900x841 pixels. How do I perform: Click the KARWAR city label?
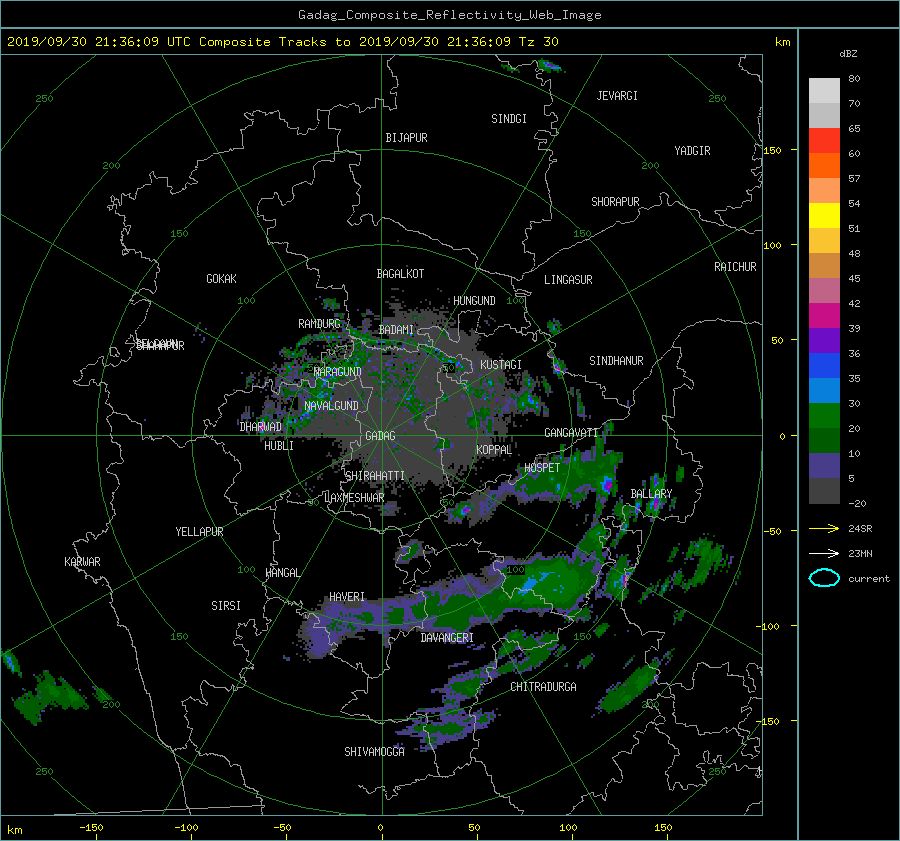[x=82, y=562]
